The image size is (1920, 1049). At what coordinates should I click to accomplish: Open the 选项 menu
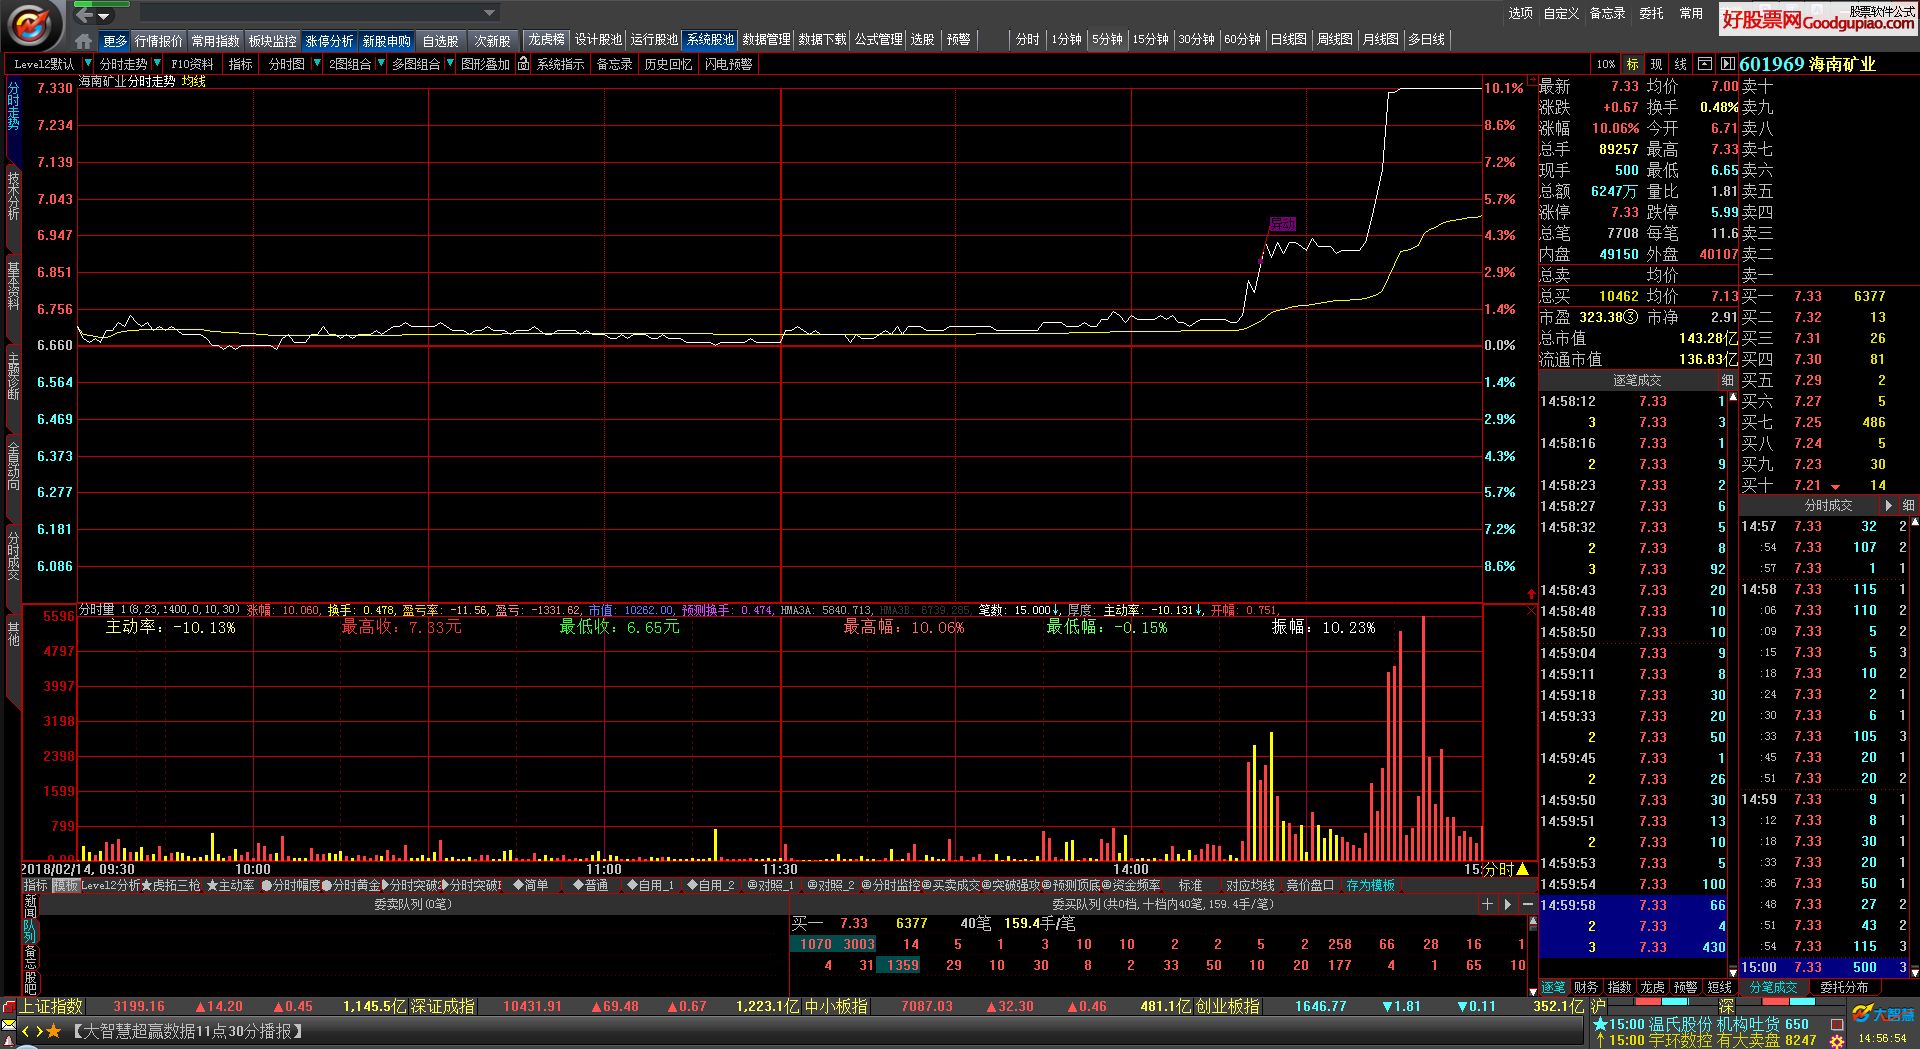coord(1520,13)
